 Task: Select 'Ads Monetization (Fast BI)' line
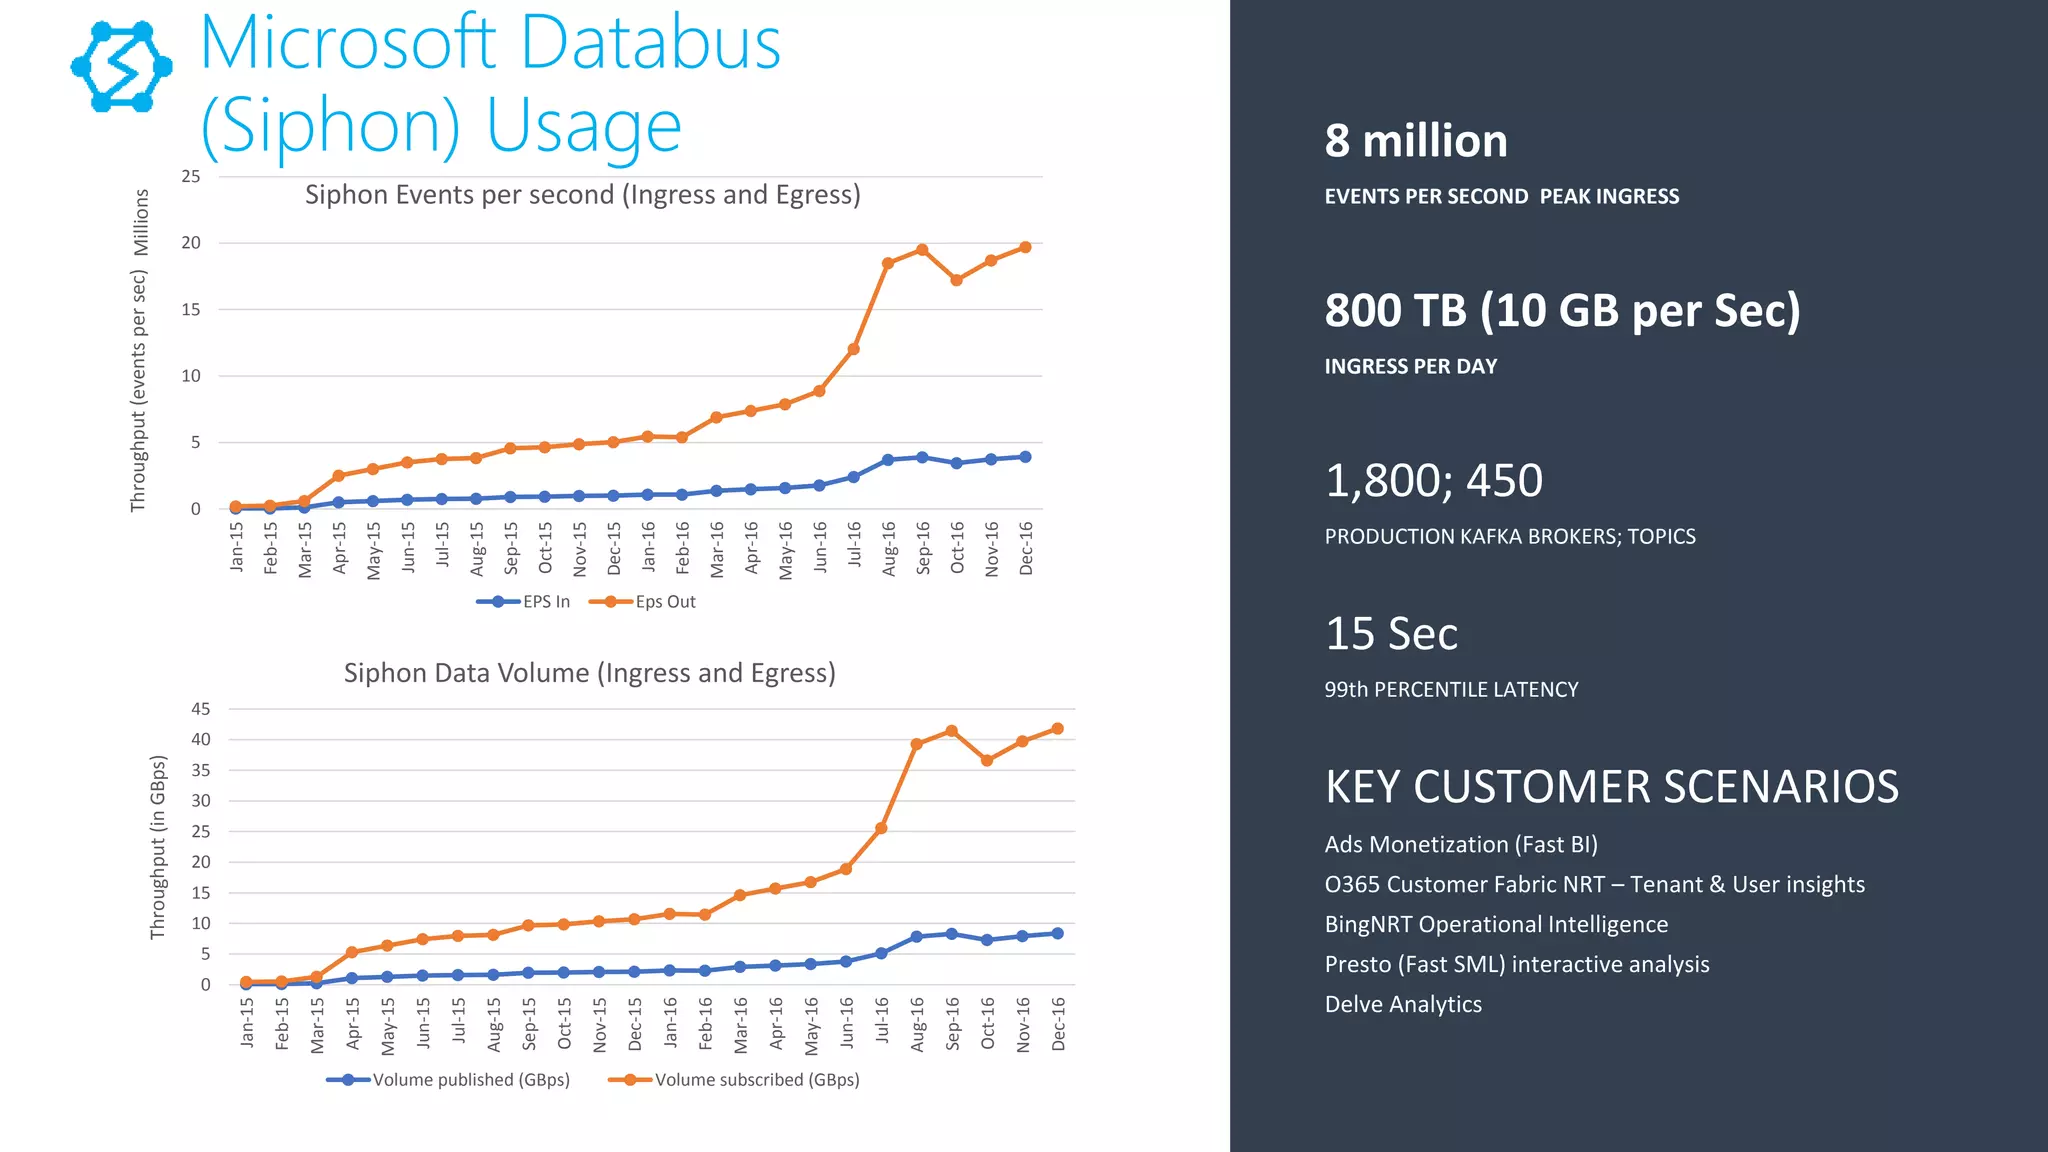tap(1461, 845)
